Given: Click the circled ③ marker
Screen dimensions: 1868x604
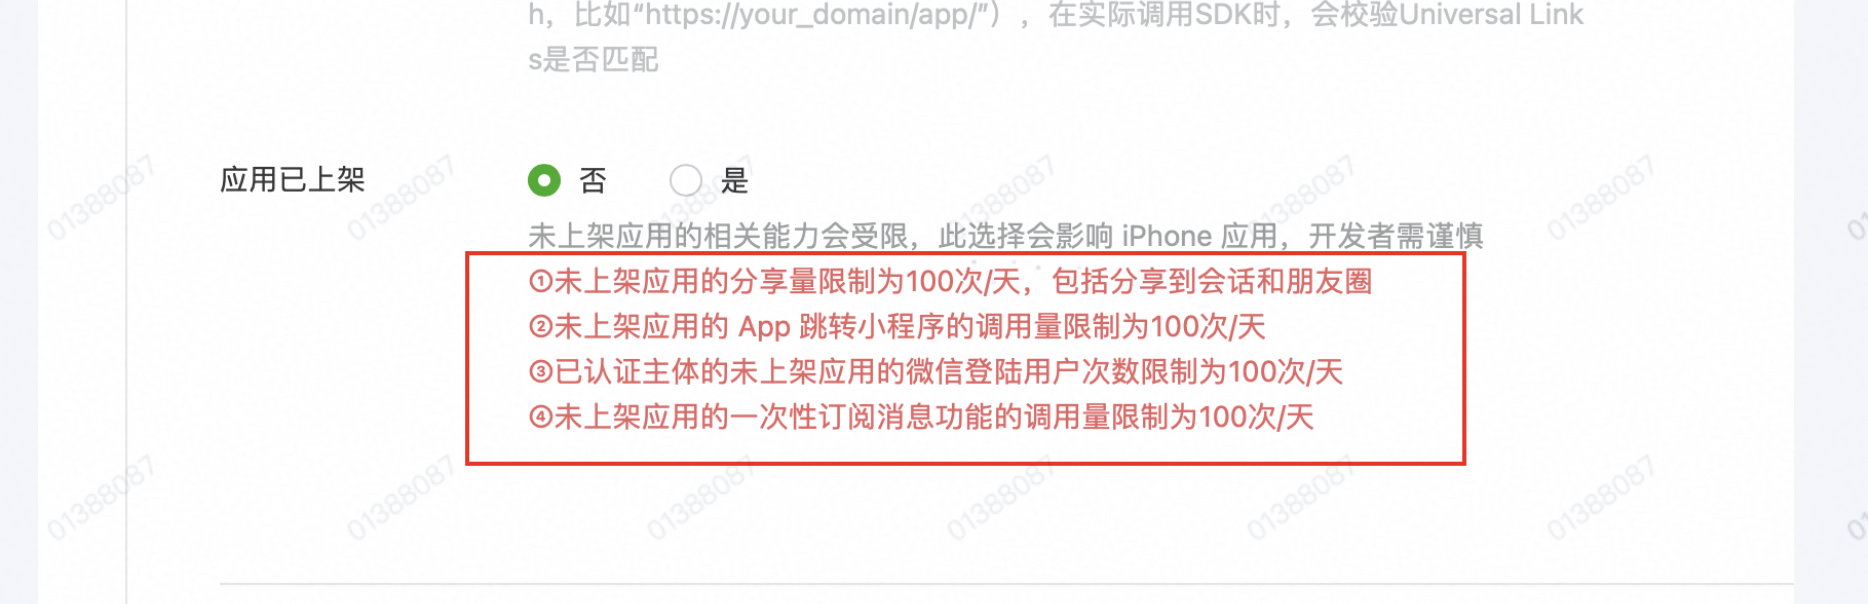Looking at the screenshot, I should [x=541, y=372].
